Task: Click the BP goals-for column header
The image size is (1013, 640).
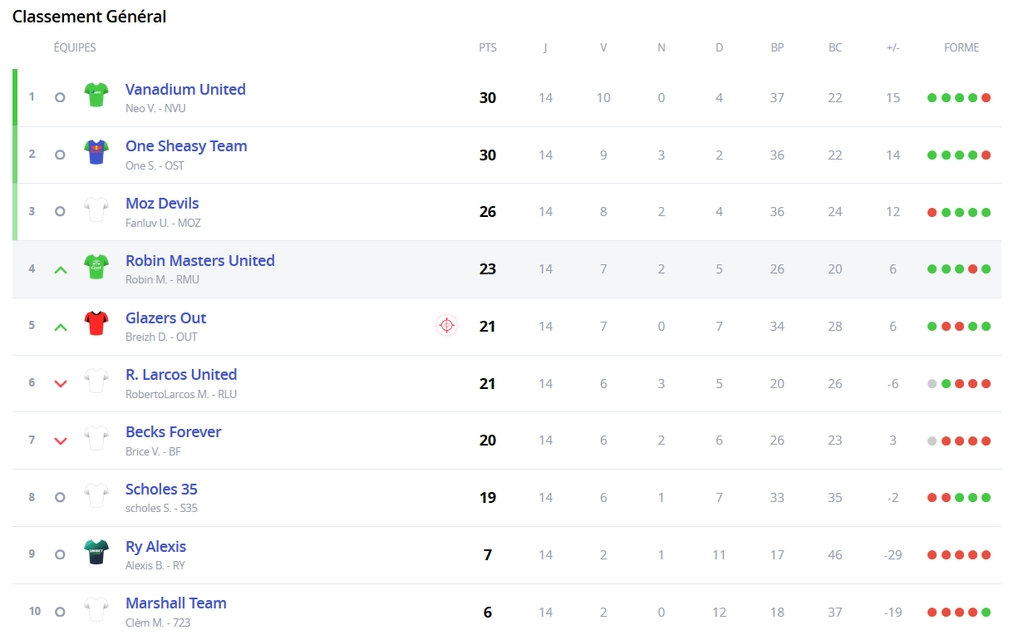Action: coord(777,48)
